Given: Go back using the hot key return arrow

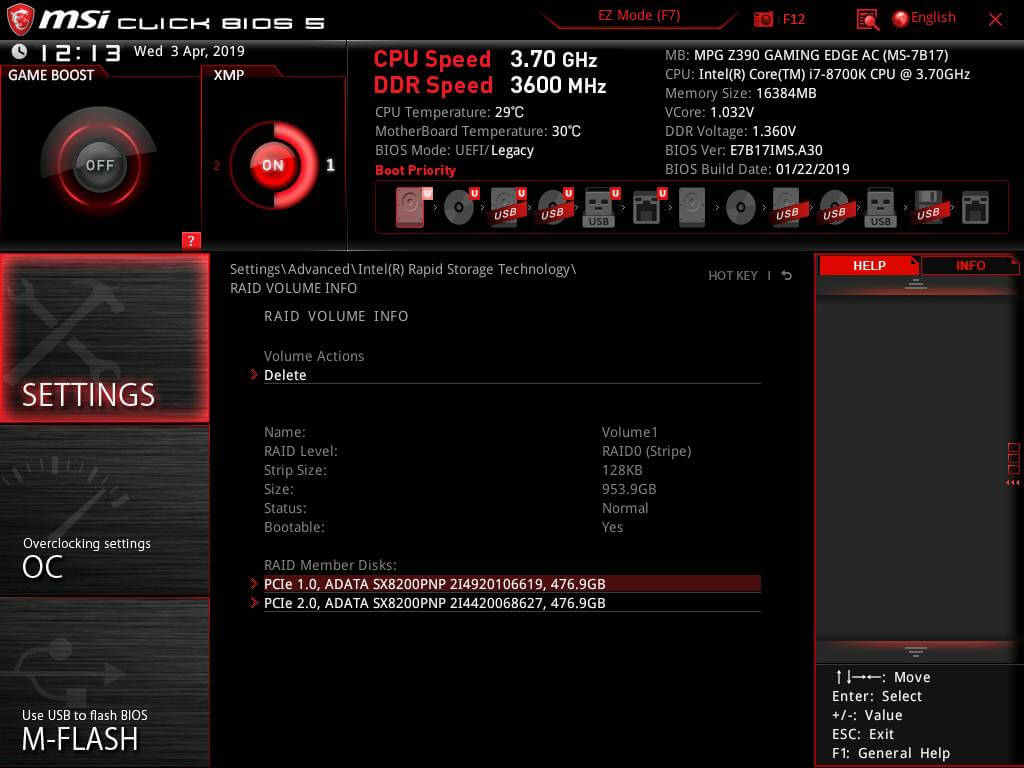Looking at the screenshot, I should (787, 276).
